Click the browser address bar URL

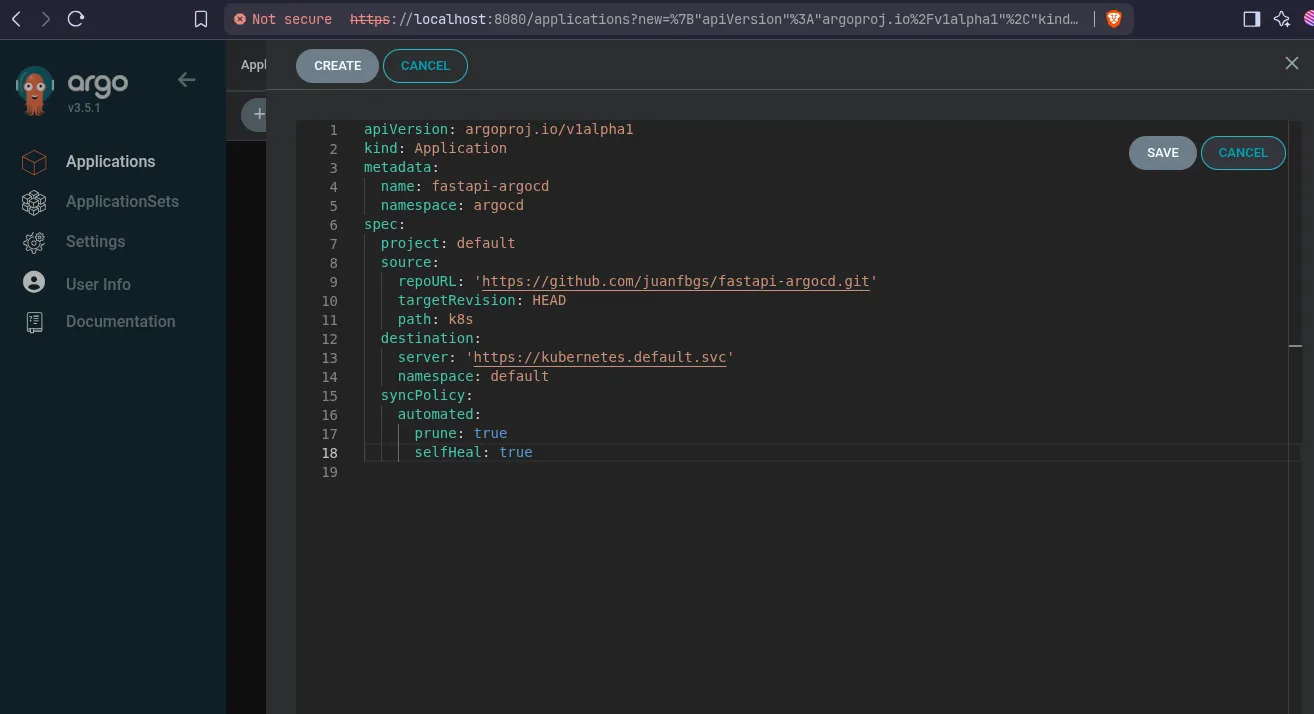(x=714, y=19)
